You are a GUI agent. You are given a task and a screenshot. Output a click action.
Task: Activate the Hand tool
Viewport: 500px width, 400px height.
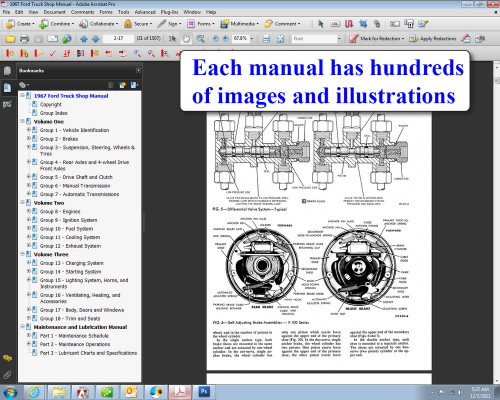coord(186,39)
